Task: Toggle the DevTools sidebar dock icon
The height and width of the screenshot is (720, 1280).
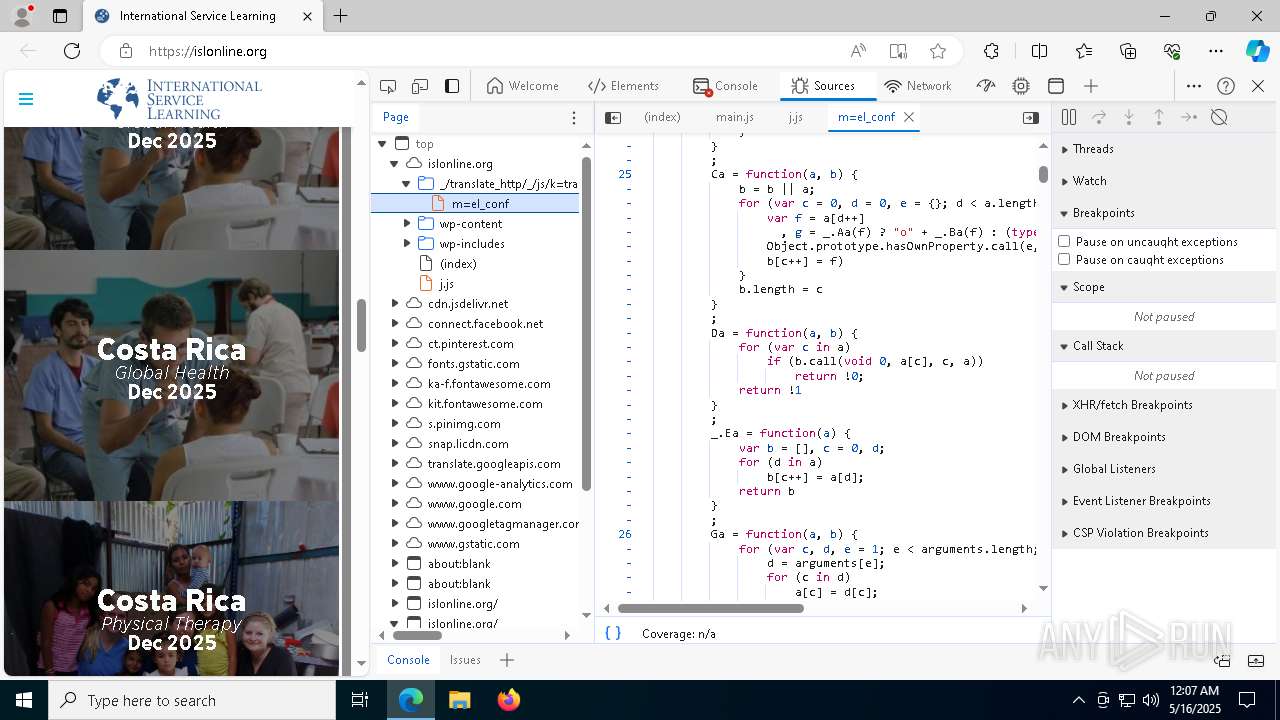Action: pos(452,86)
